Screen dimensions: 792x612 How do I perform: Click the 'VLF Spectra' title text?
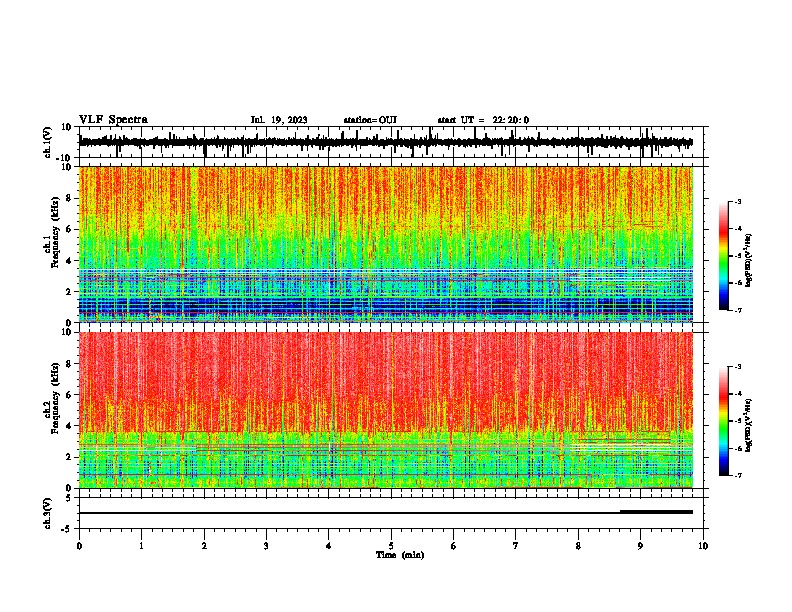tap(113, 120)
